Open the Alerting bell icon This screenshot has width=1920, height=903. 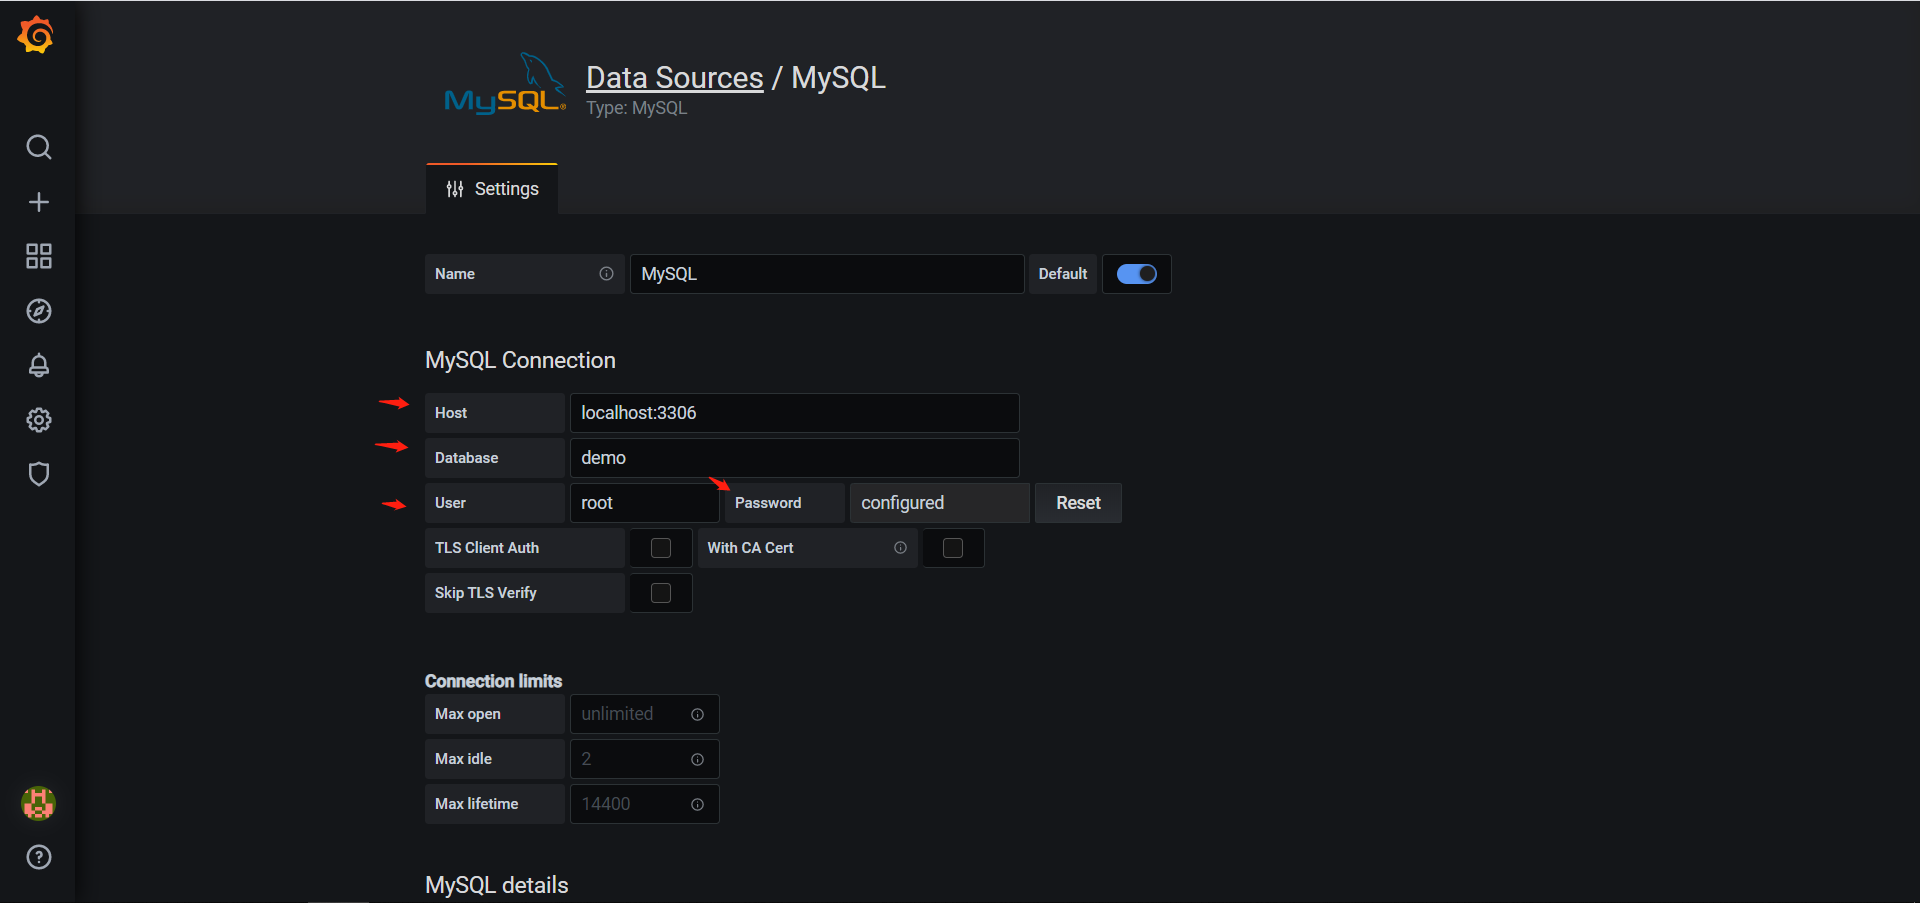pyautogui.click(x=38, y=365)
